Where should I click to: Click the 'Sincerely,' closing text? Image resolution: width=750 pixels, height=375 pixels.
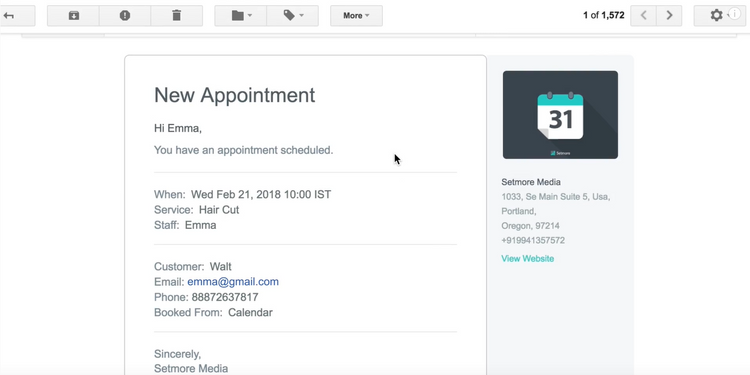[x=177, y=354]
